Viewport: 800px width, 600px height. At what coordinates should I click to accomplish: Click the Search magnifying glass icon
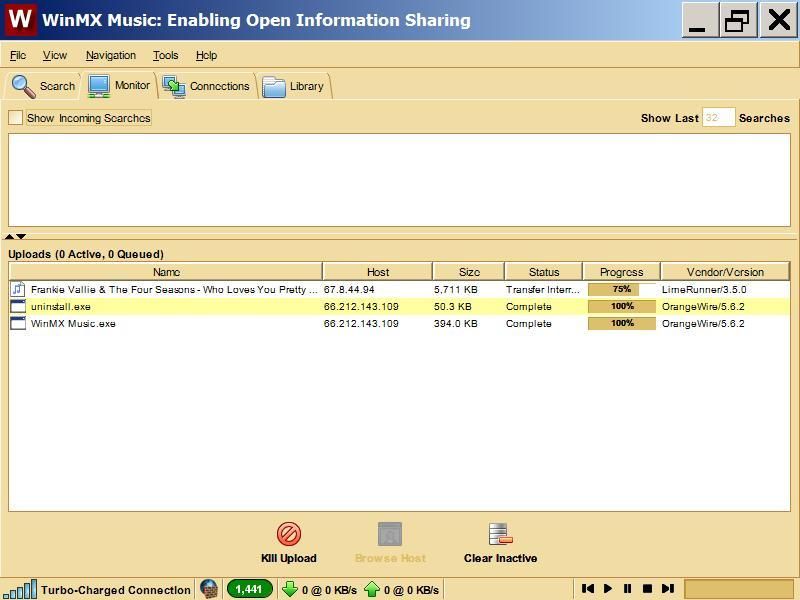23,86
